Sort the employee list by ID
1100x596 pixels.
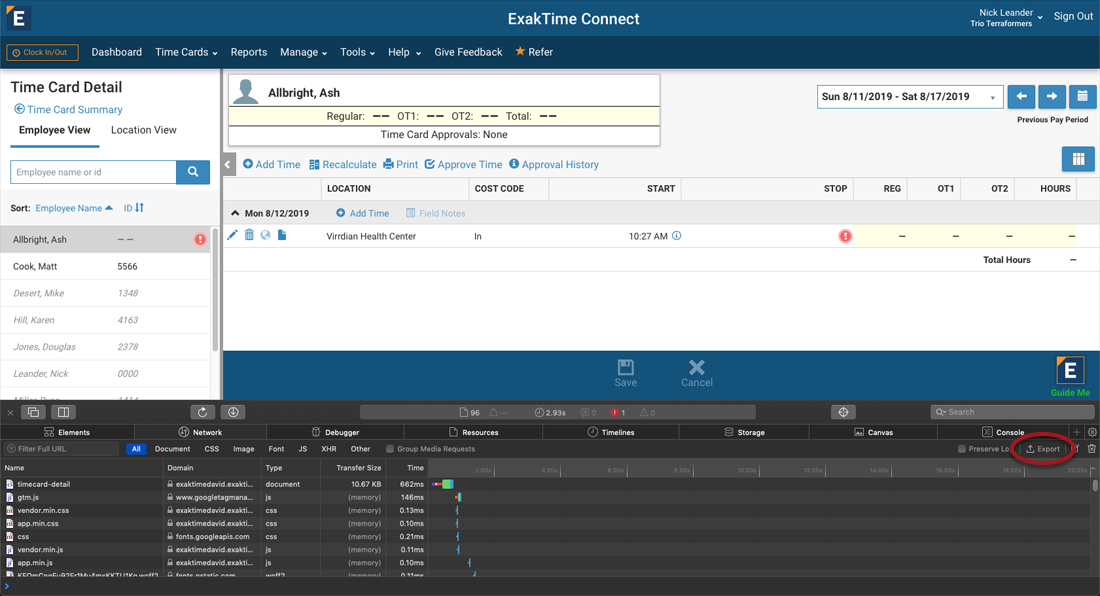coord(133,208)
